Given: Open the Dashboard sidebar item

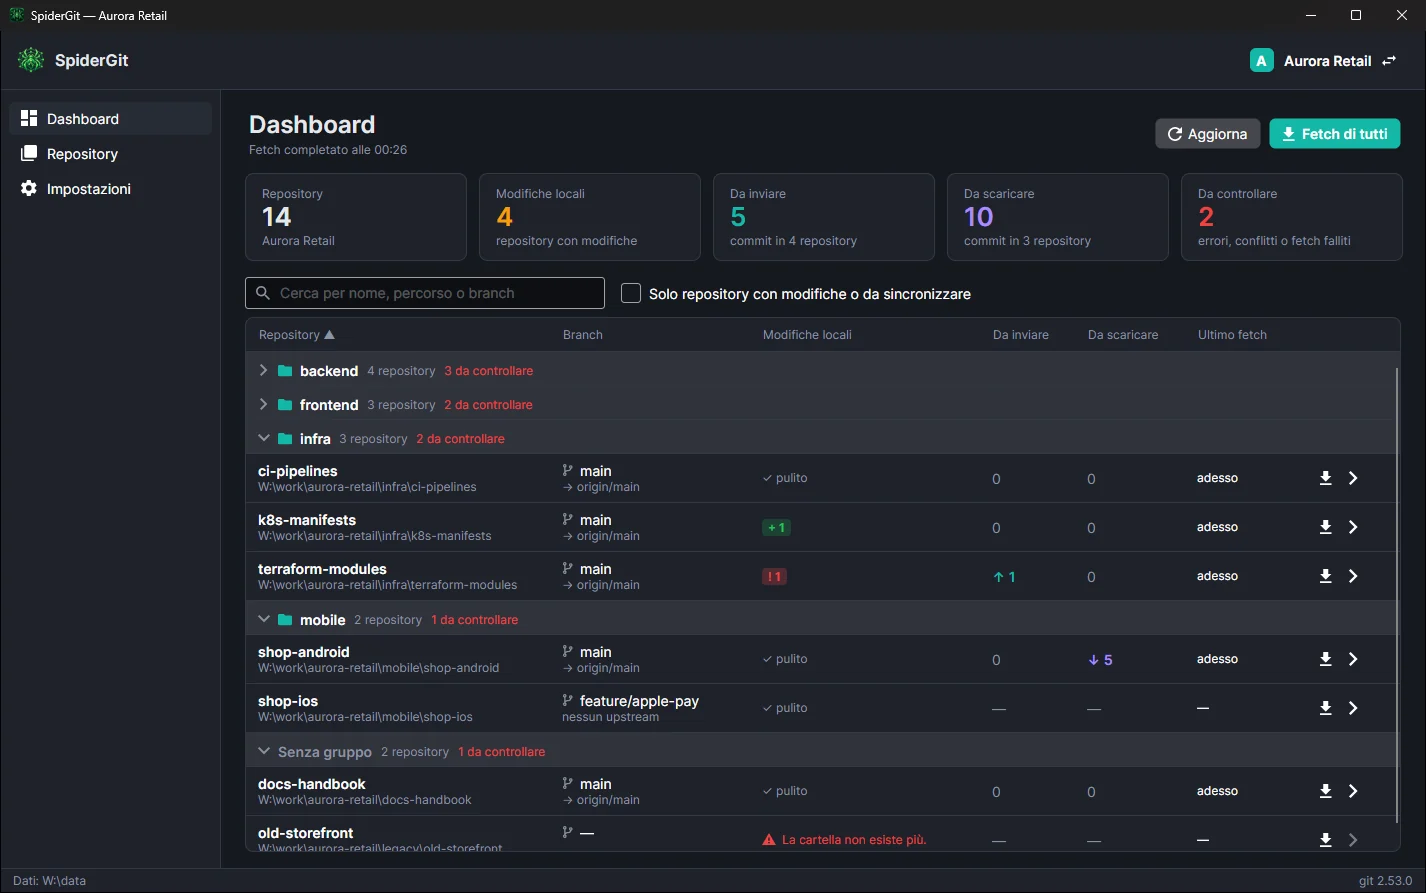Looking at the screenshot, I should (x=111, y=118).
